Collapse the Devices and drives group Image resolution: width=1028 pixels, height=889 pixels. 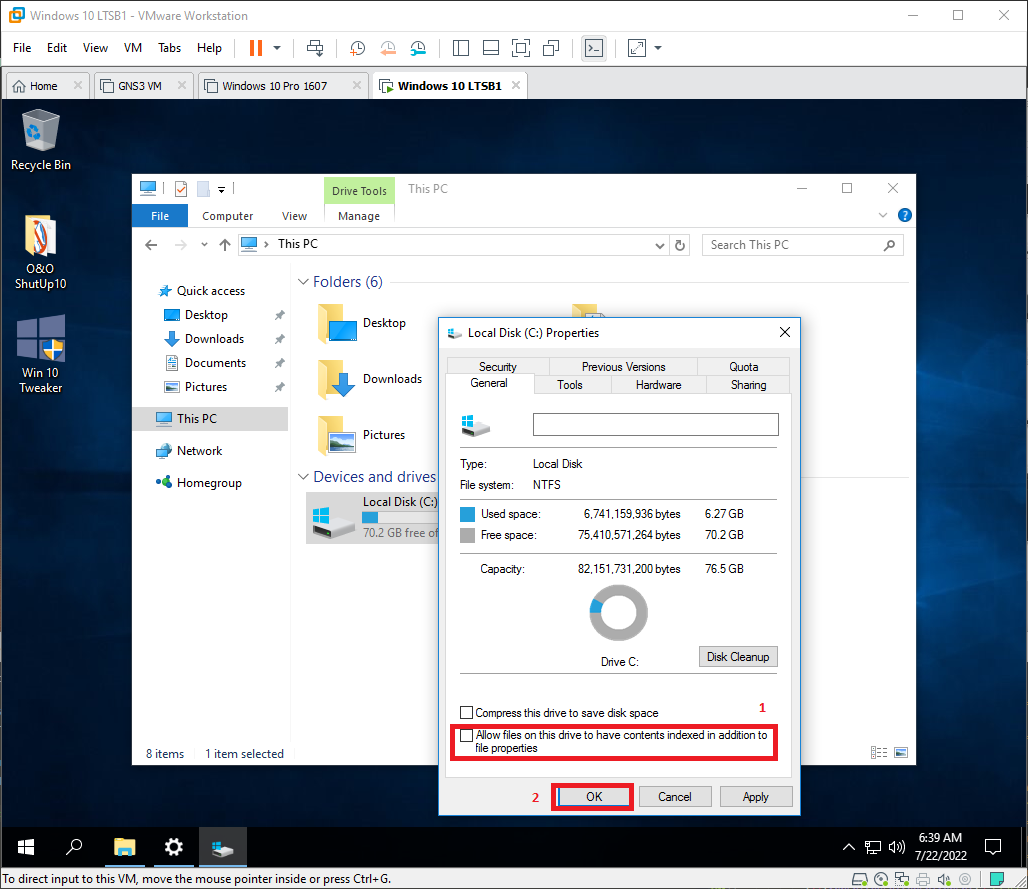pyautogui.click(x=303, y=477)
